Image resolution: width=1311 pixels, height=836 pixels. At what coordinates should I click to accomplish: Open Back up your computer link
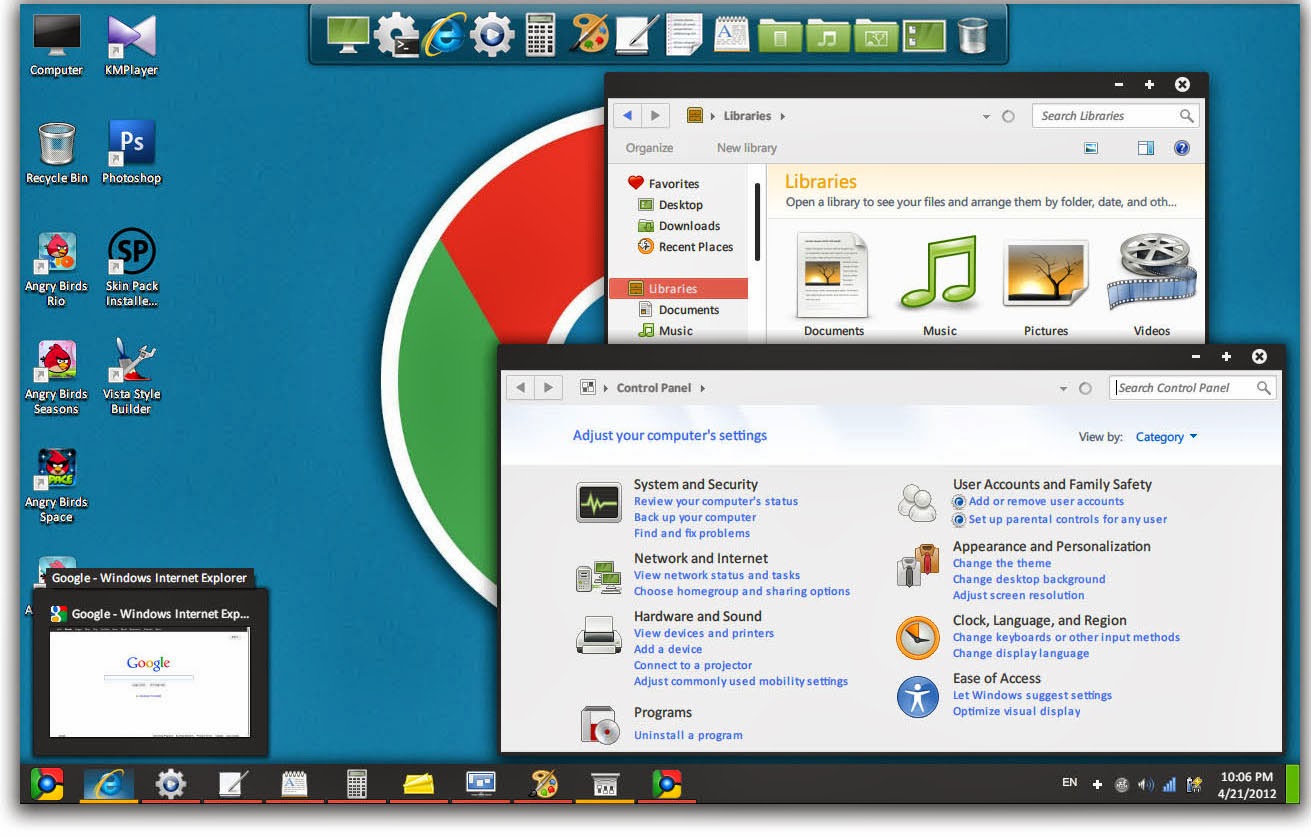click(695, 517)
